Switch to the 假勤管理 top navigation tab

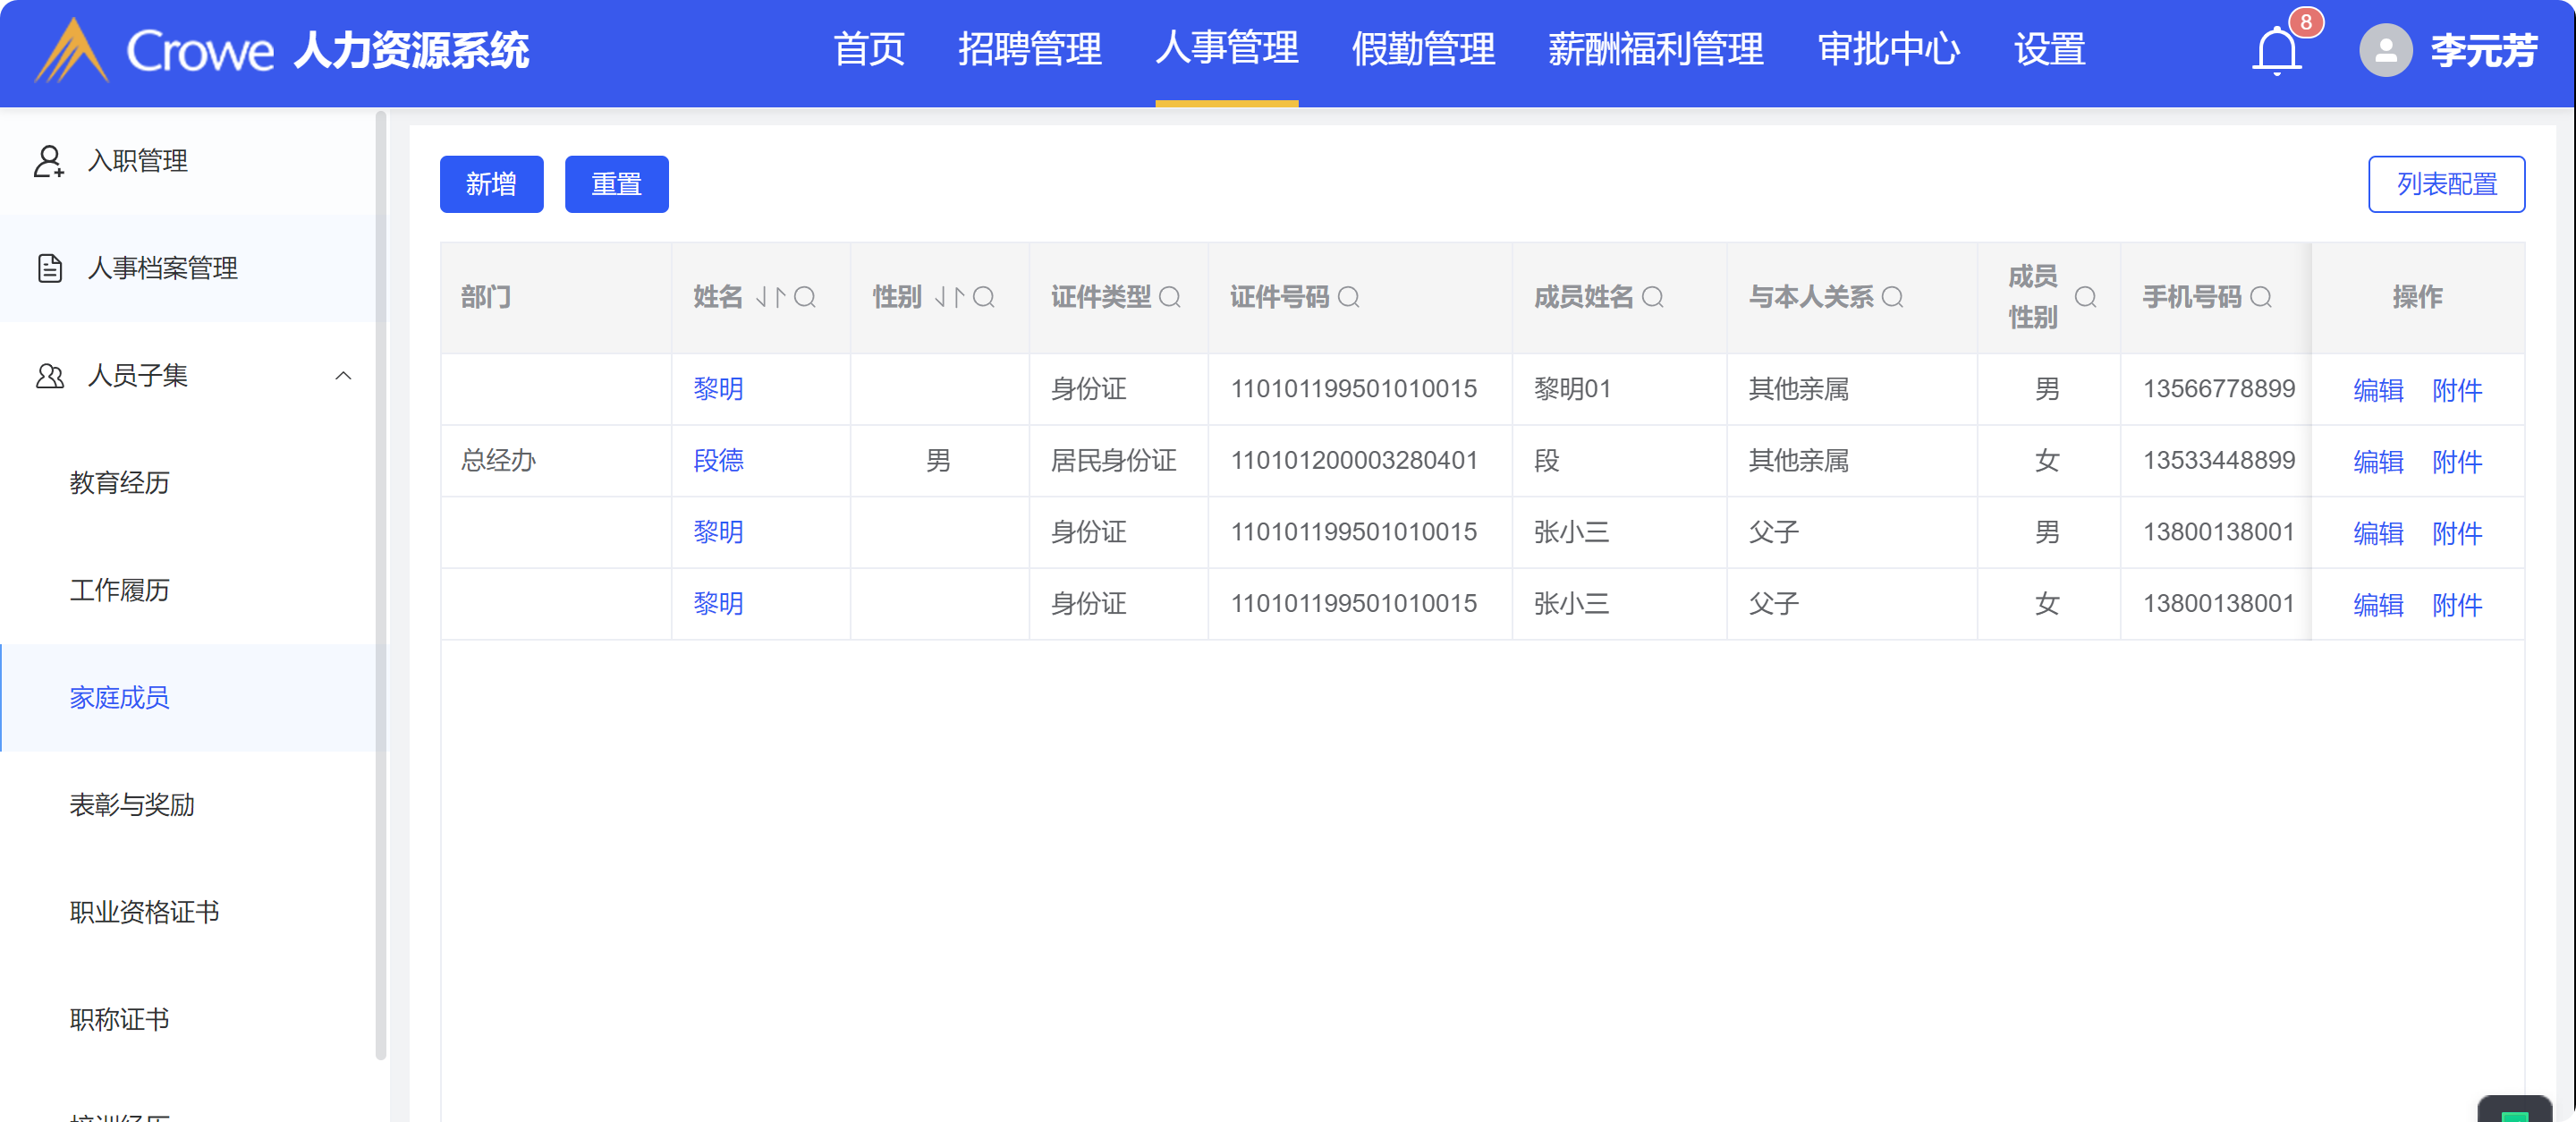(x=1423, y=50)
